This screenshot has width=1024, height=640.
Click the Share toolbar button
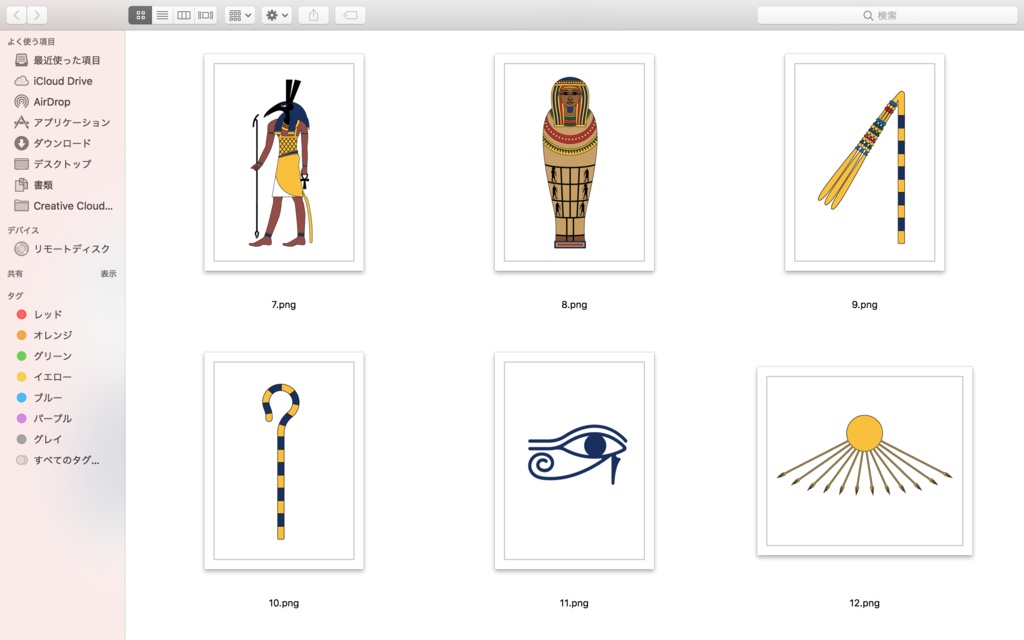pyautogui.click(x=313, y=15)
